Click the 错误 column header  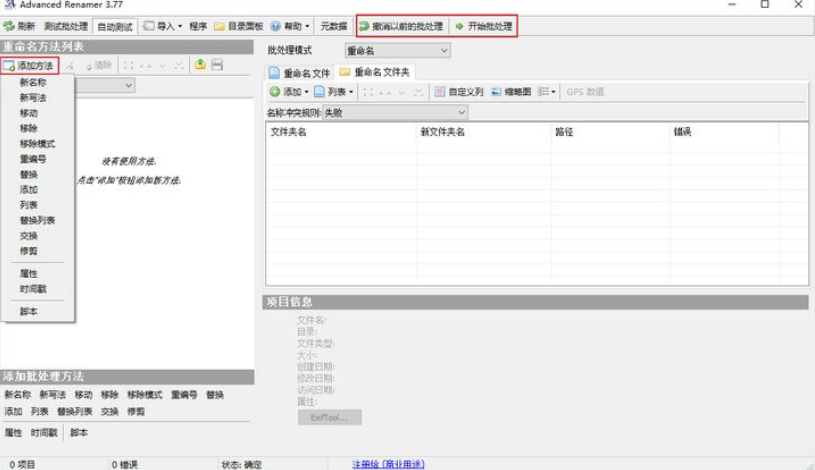pos(724,132)
